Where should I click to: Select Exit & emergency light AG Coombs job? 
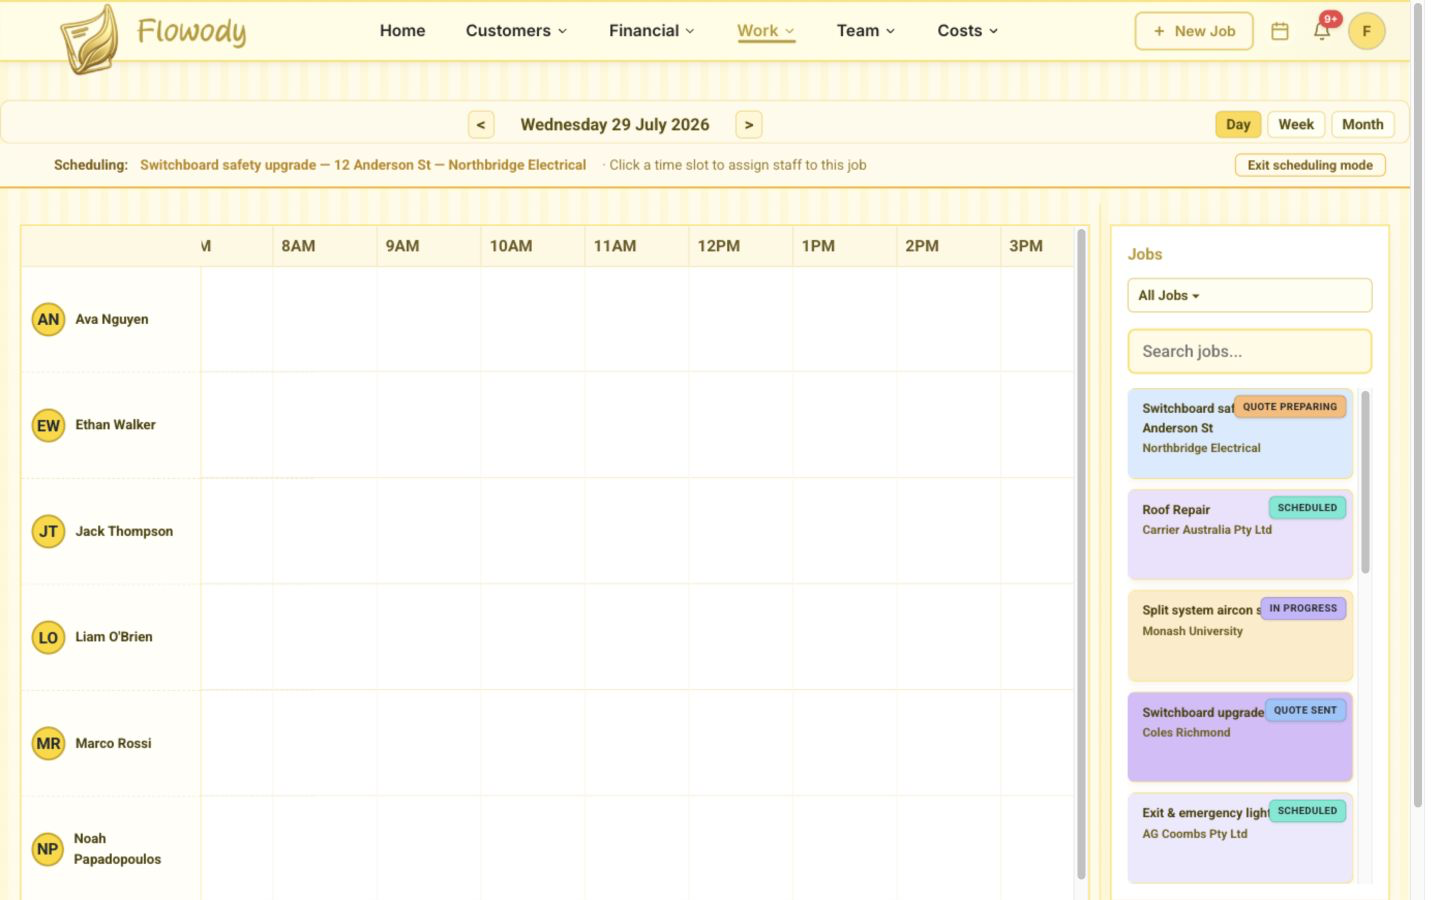point(1240,838)
